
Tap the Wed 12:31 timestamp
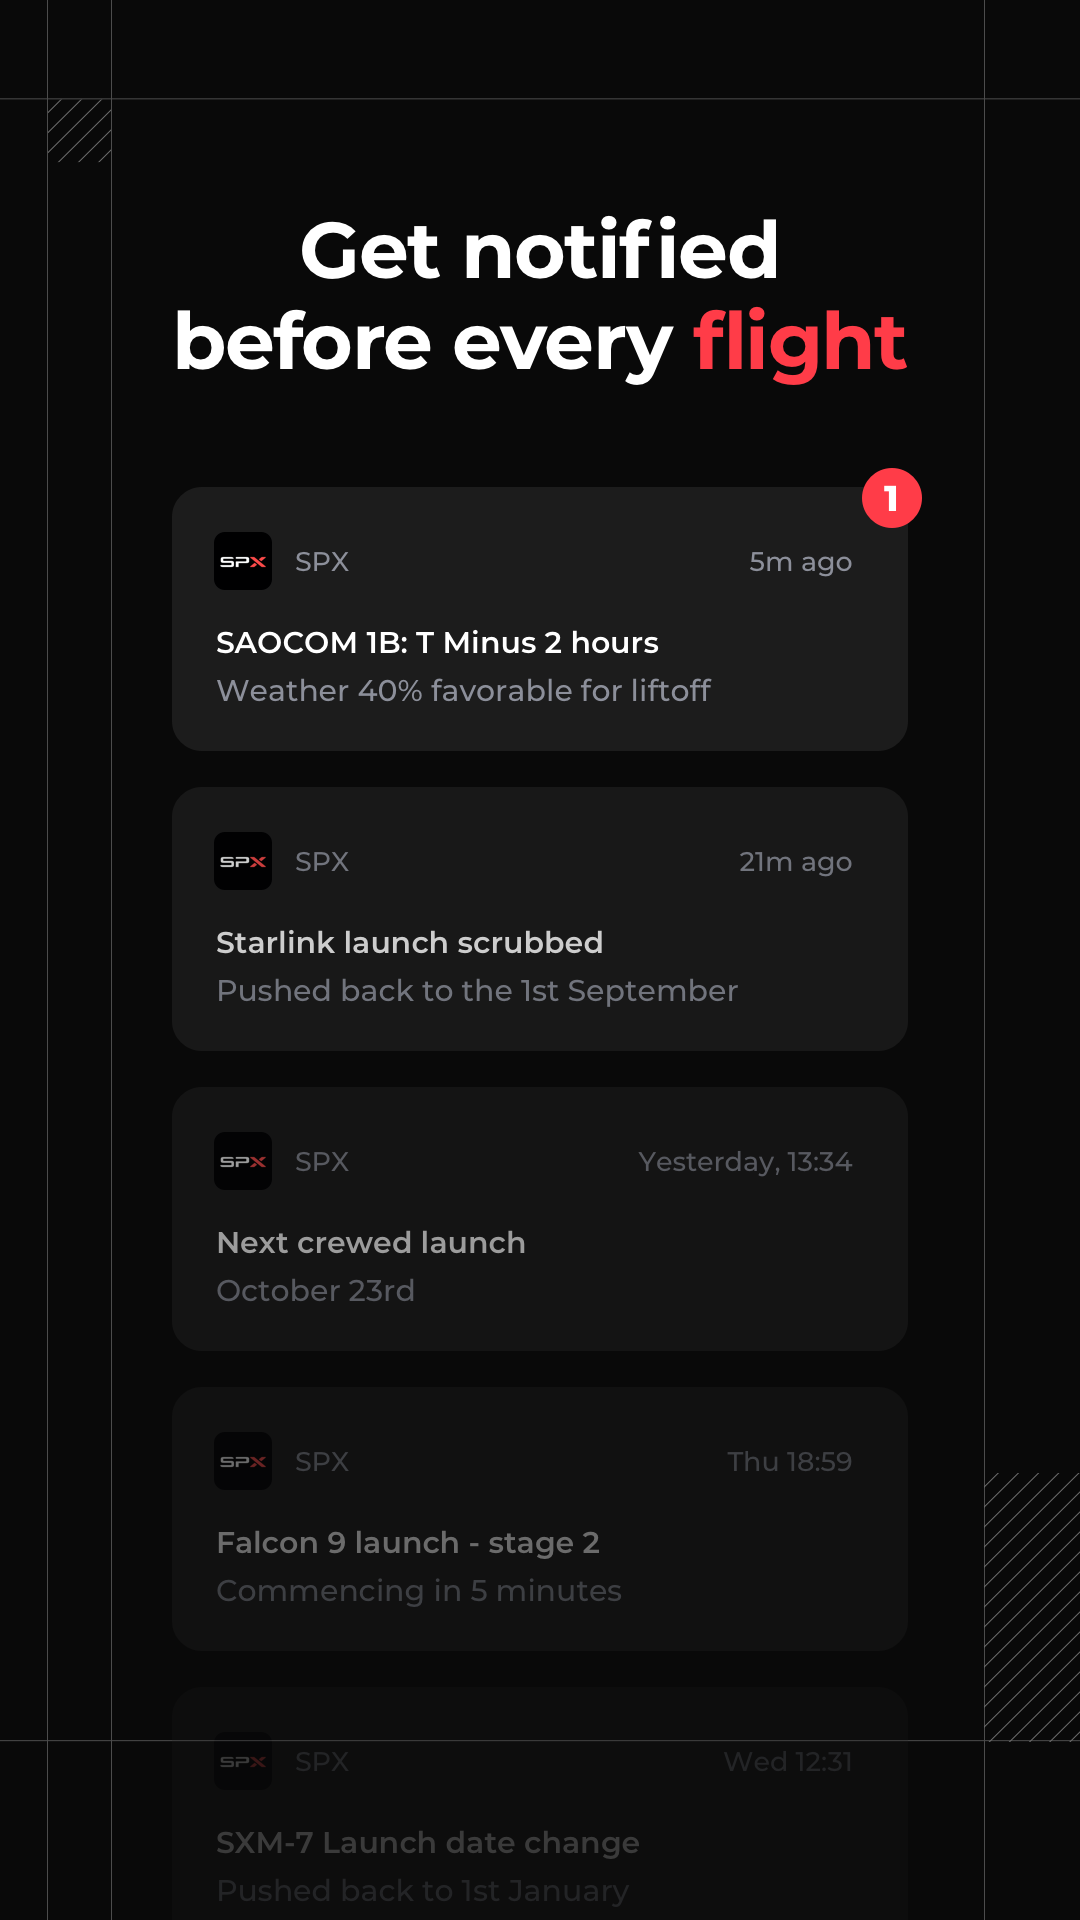(788, 1762)
